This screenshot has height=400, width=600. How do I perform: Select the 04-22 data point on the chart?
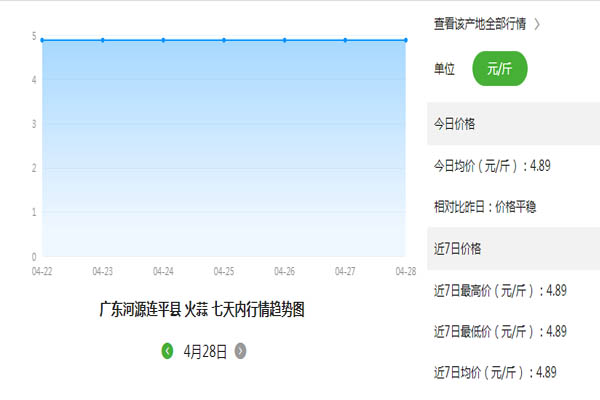point(42,40)
